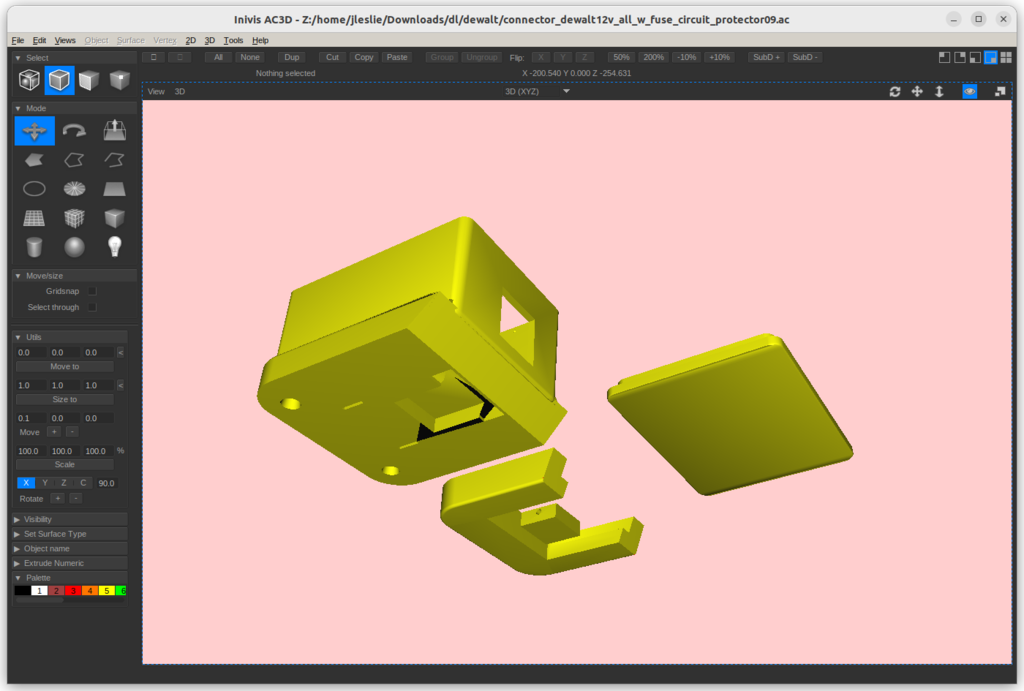1024x691 pixels.
Task: Select the Y rotation axis toggle
Action: pos(45,483)
